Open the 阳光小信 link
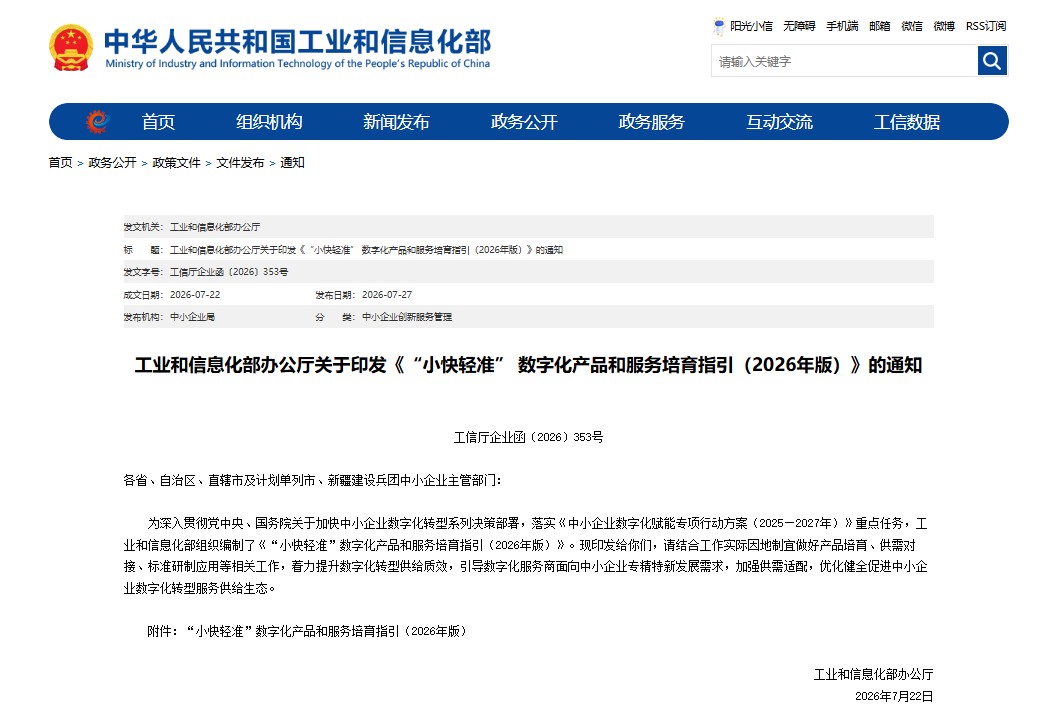This screenshot has width=1056, height=717. pos(752,26)
